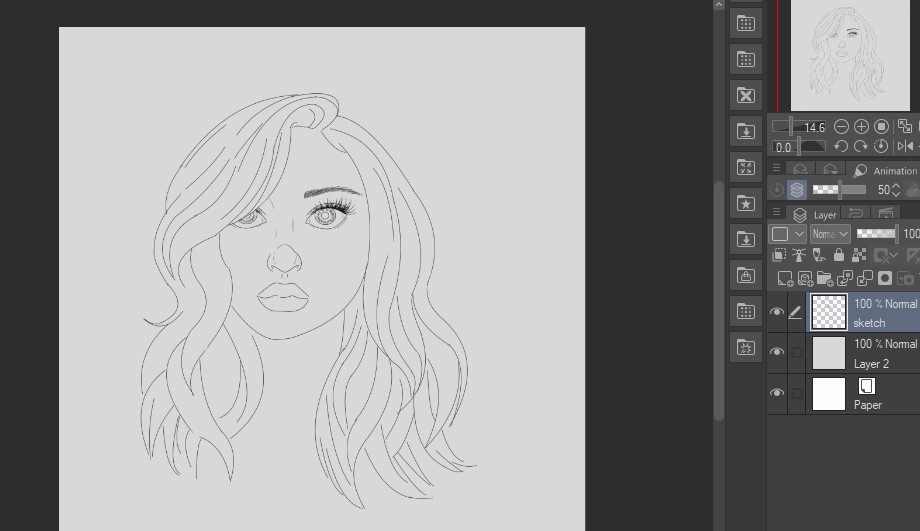
Task: Zoom out with the Navigator minus button
Action: 841,127
